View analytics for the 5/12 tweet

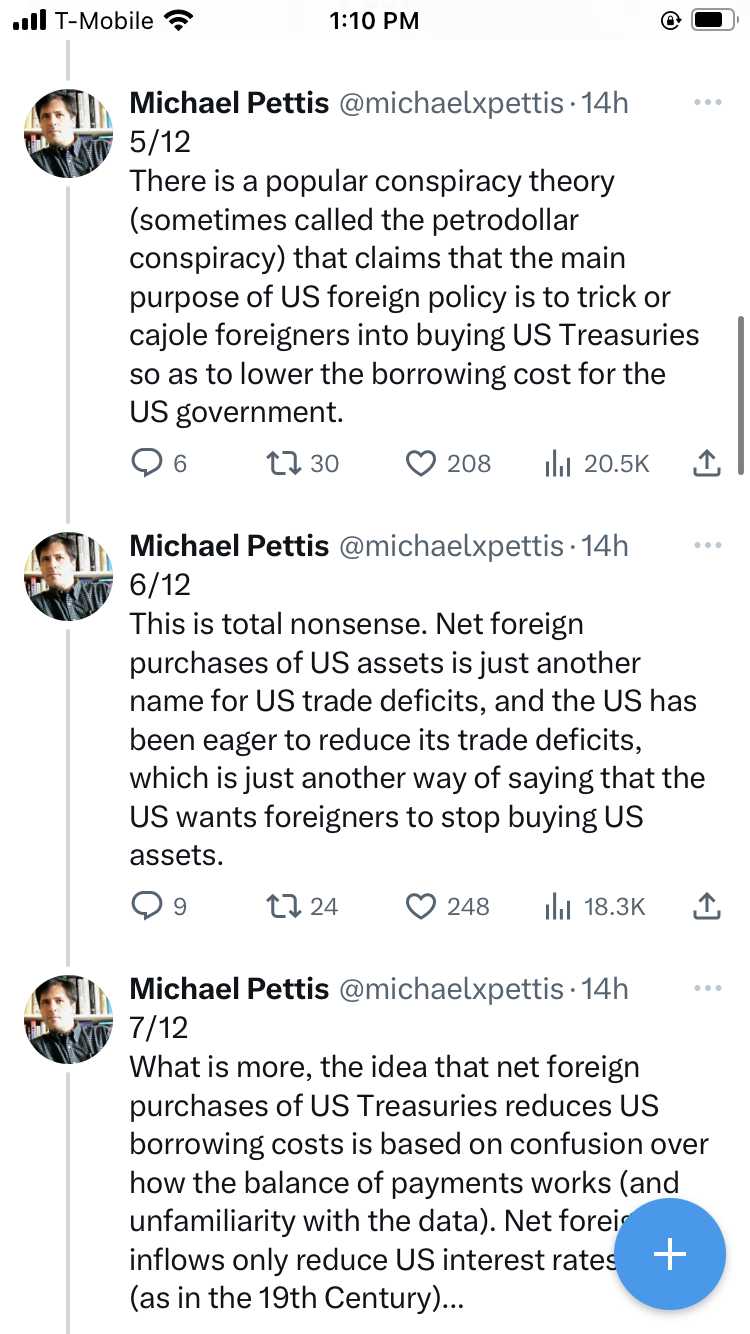[x=558, y=463]
